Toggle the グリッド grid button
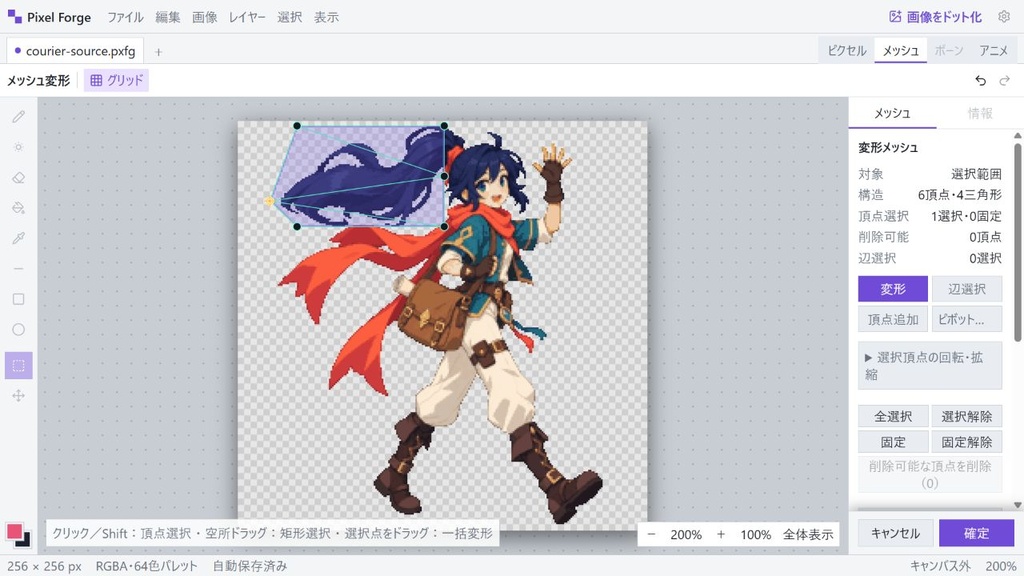The height and width of the screenshot is (576, 1024). click(x=116, y=80)
